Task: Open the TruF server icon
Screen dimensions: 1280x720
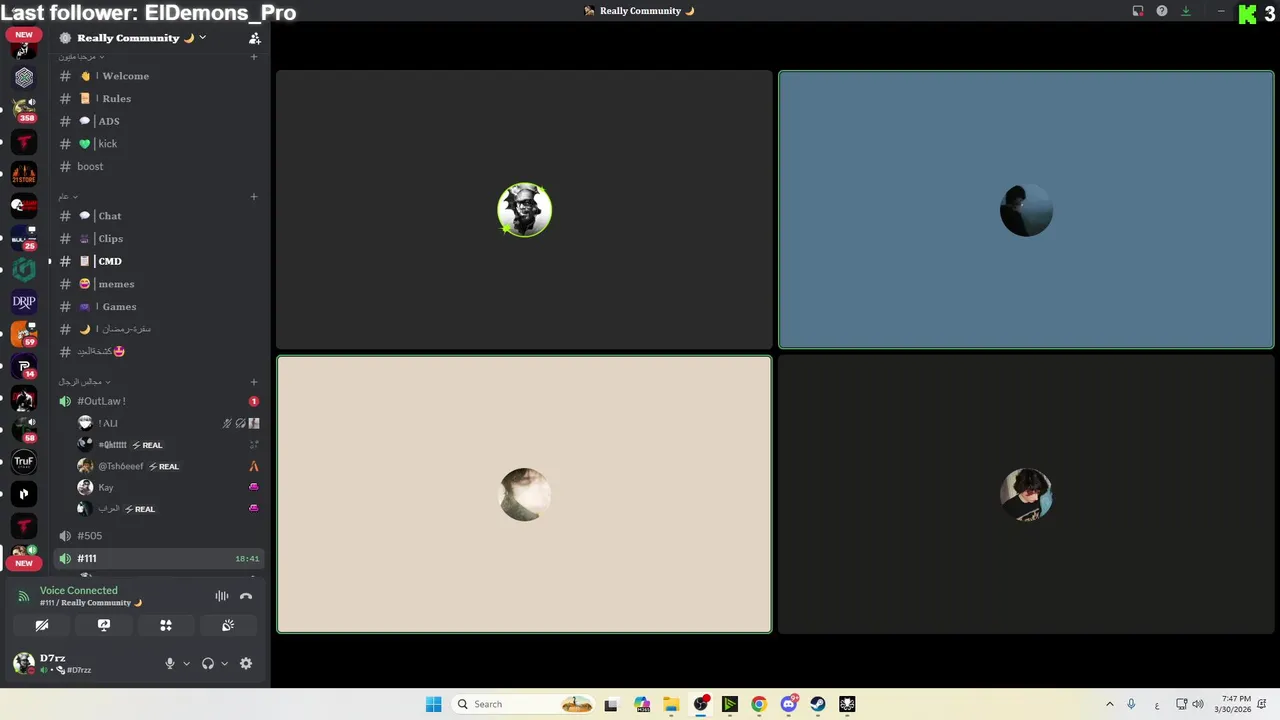Action: [24, 461]
